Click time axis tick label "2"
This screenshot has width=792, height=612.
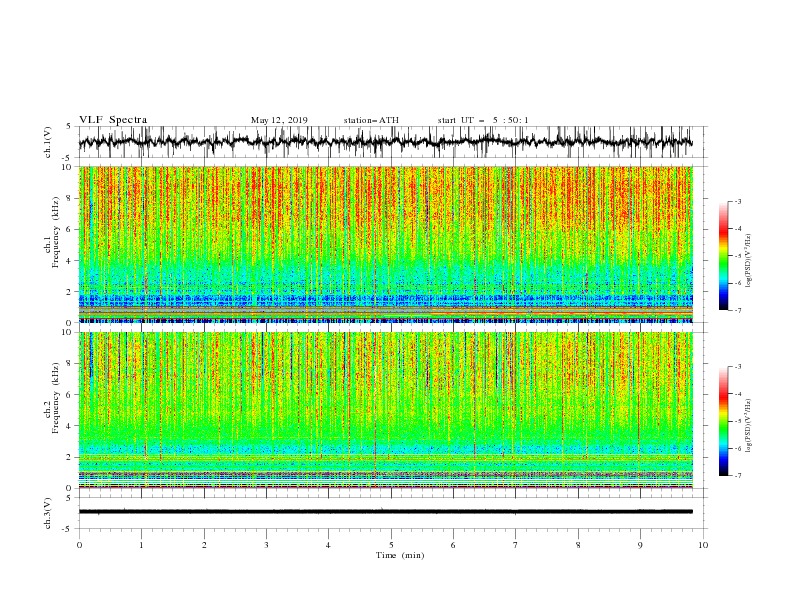coord(204,545)
